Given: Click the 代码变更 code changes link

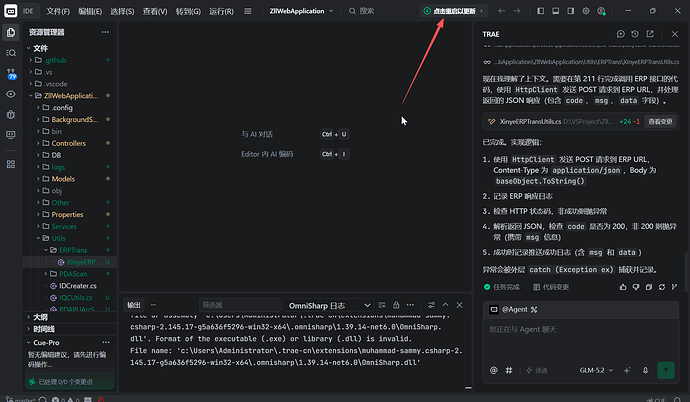Looking at the screenshot, I should coord(551,287).
